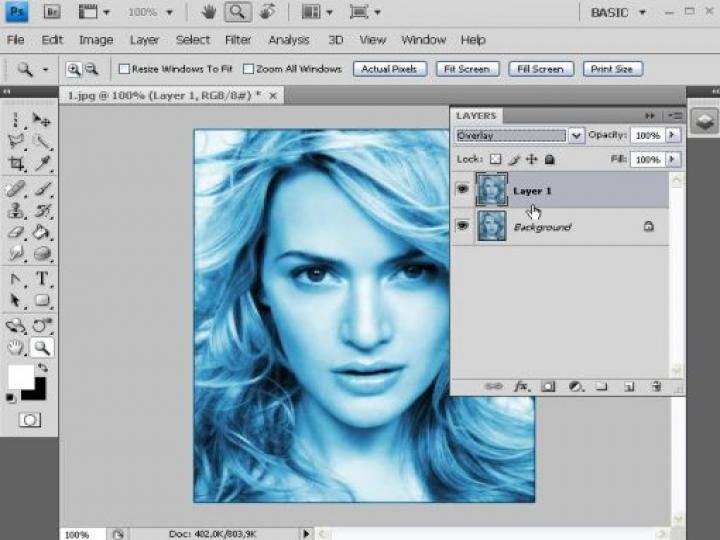This screenshot has height=540, width=720.
Task: Open the Filter menu
Action: pos(238,40)
